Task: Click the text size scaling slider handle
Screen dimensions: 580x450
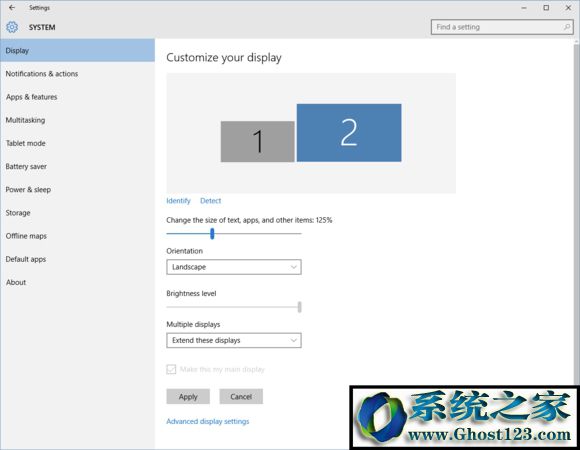Action: [212, 233]
